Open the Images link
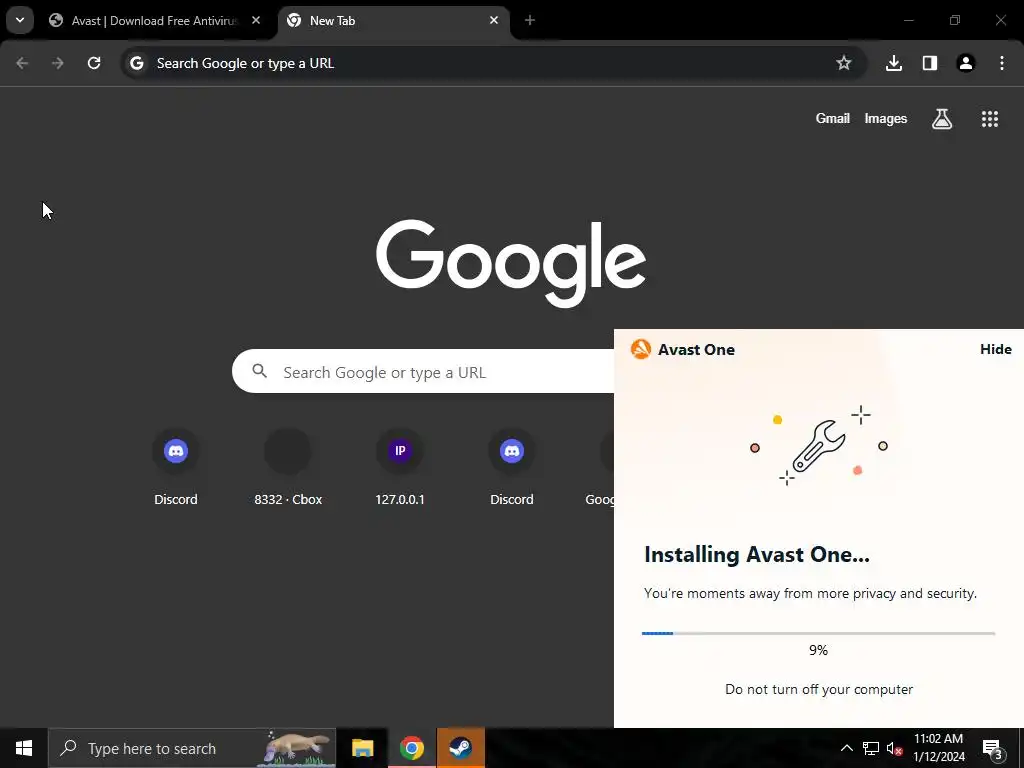Viewport: 1024px width, 768px height. (886, 118)
